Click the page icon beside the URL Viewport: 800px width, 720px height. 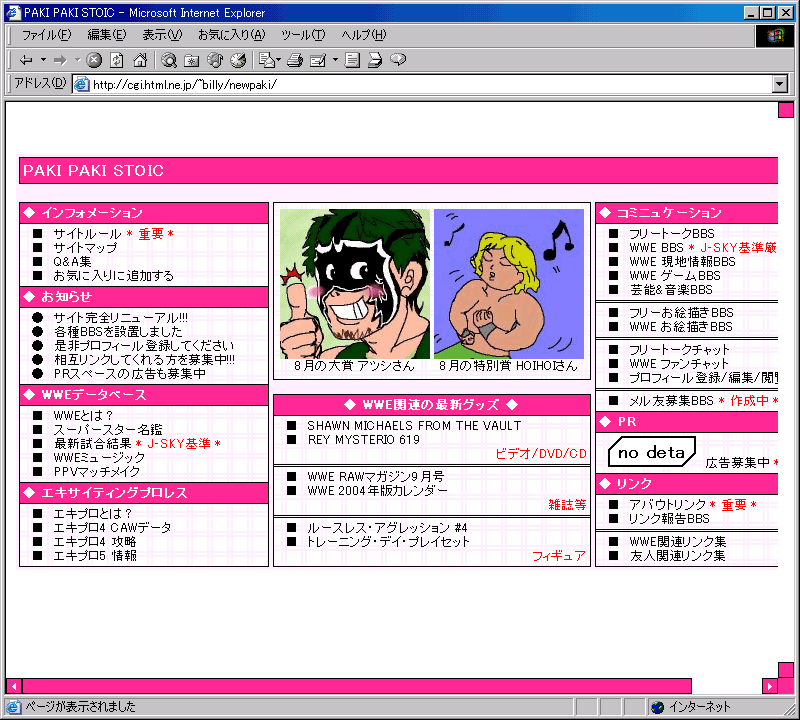point(82,84)
